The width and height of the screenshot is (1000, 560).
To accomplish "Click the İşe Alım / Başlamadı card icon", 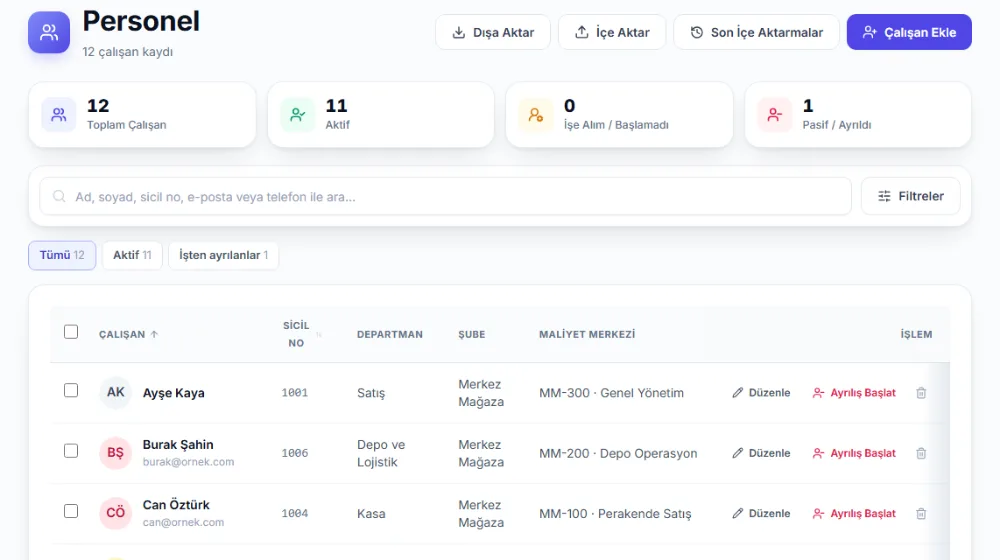I will 536,115.
